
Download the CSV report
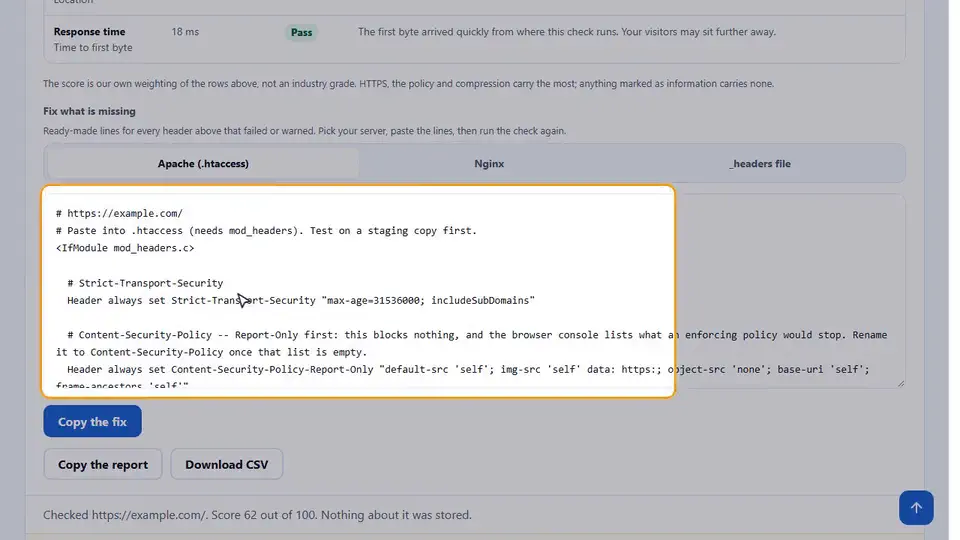[x=227, y=464]
